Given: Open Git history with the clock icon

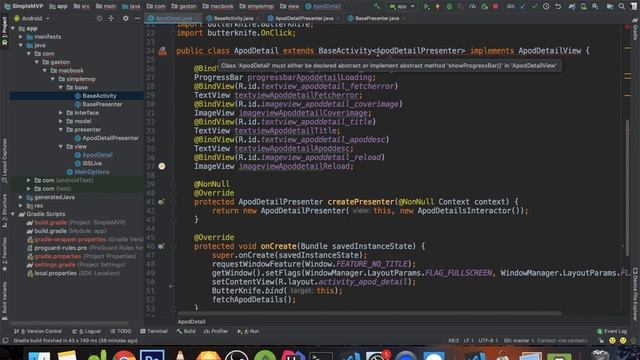Looking at the screenshot, I should tap(546, 6).
